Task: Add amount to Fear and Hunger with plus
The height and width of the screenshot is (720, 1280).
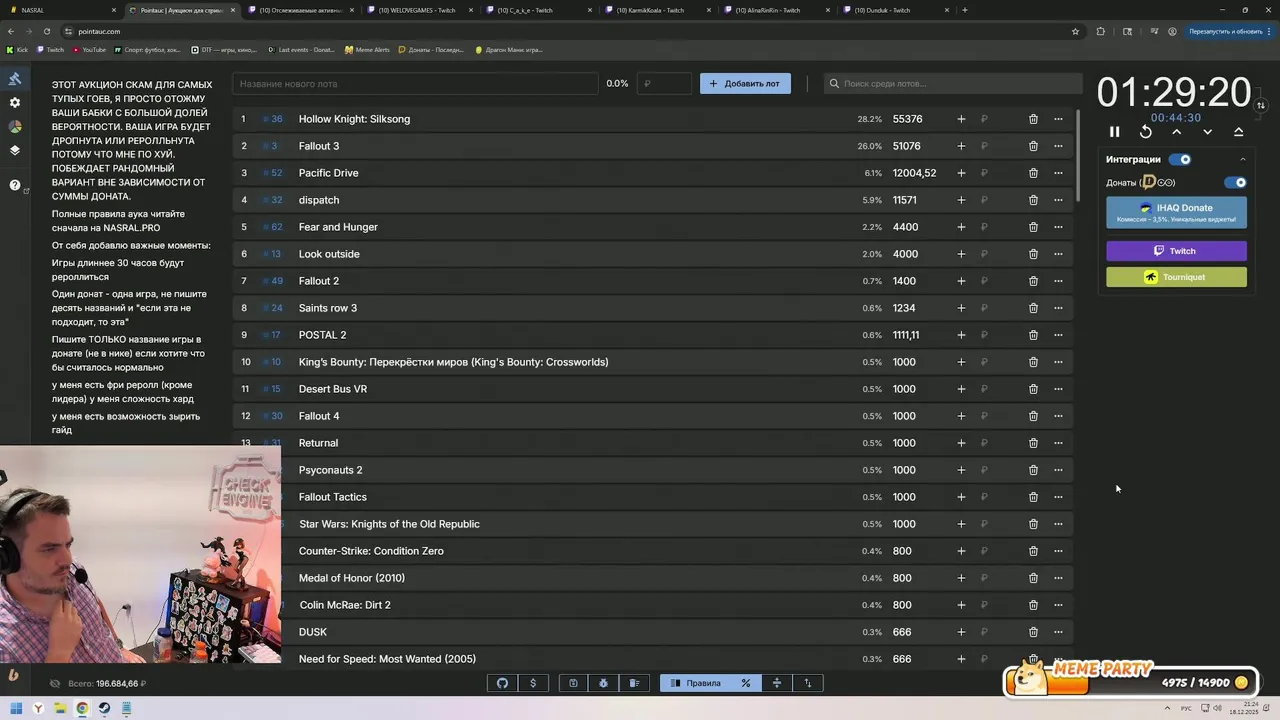Action: 961,227
